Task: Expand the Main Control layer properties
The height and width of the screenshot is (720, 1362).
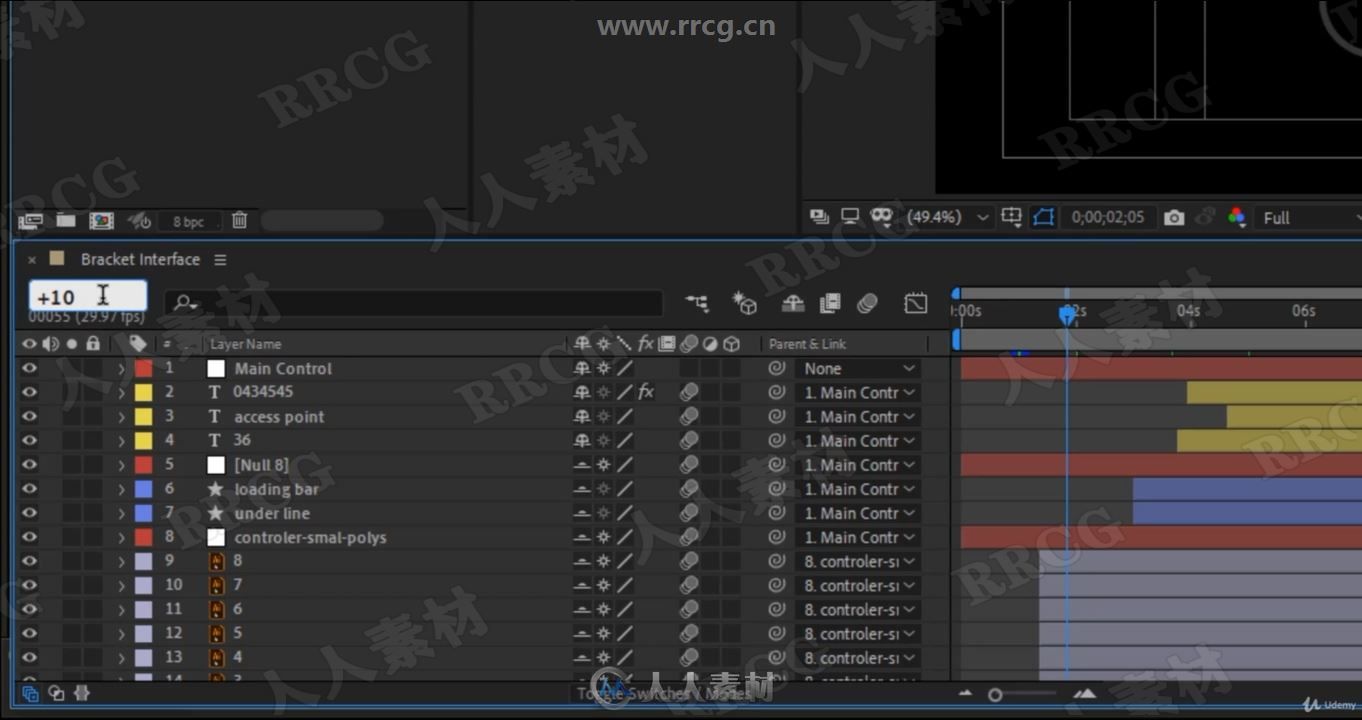Action: [122, 368]
